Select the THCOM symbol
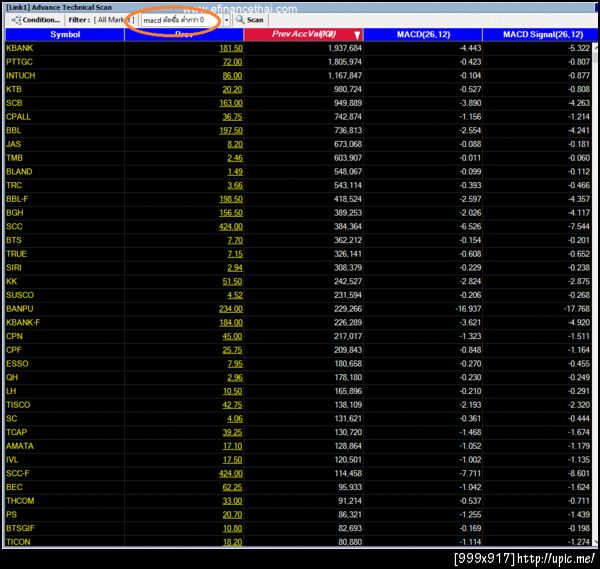Viewport: 600px width, 569px height. [20, 501]
